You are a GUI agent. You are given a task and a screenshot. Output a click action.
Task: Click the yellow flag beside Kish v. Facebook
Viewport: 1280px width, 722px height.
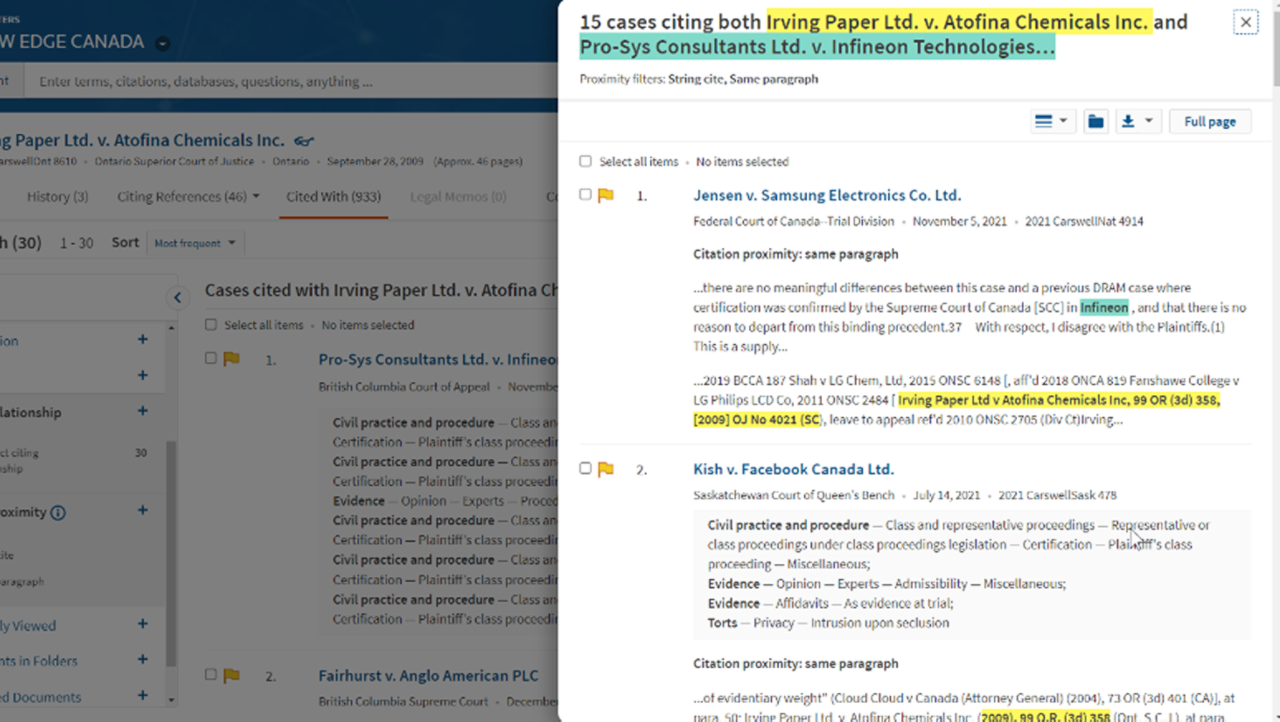[x=606, y=470]
